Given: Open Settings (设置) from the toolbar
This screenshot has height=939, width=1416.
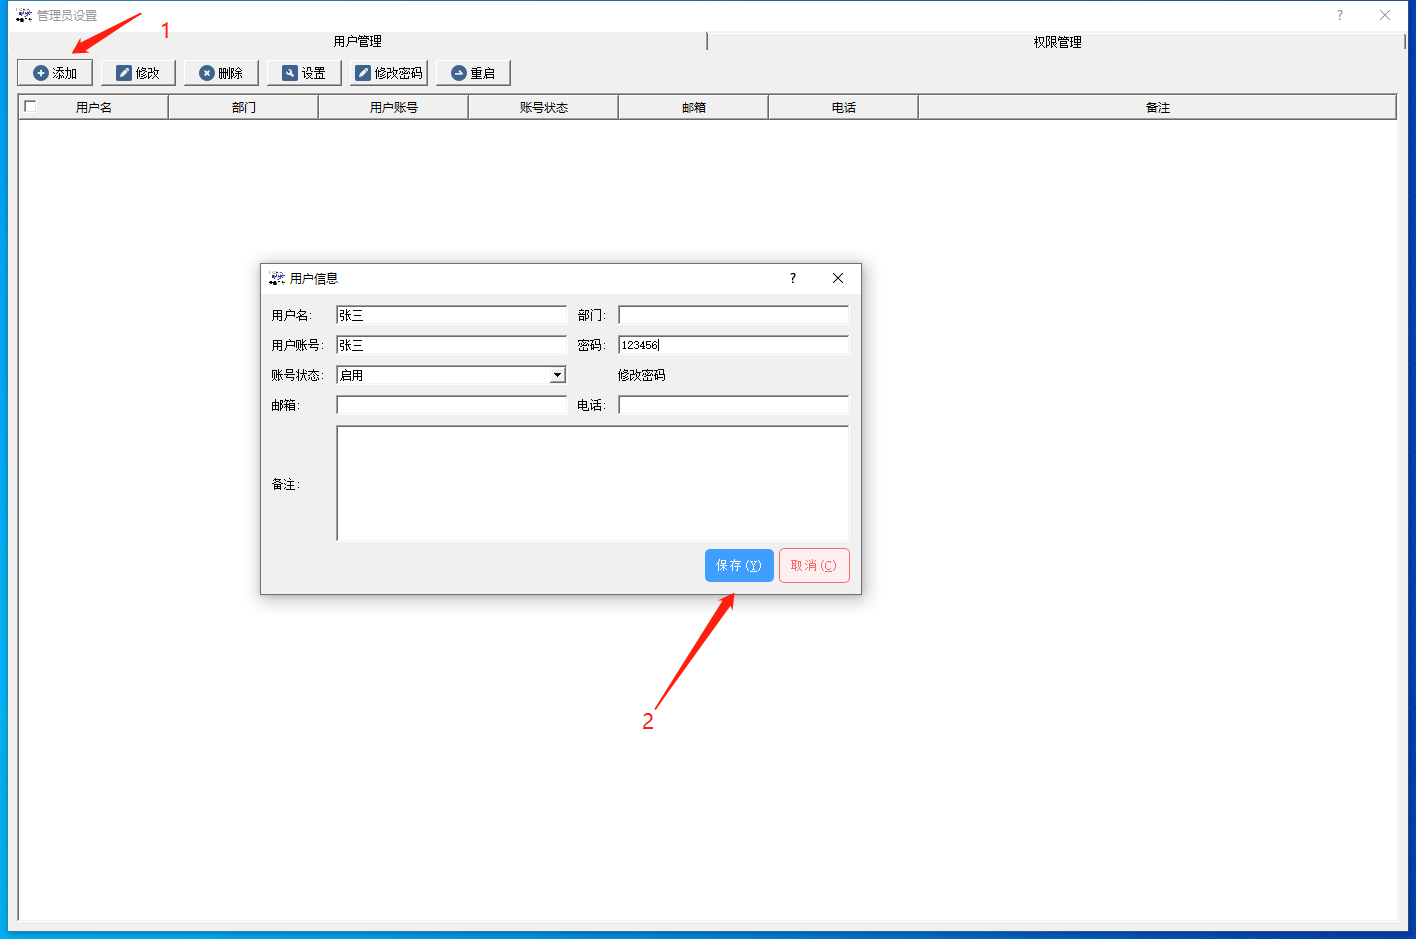Looking at the screenshot, I should pos(304,73).
